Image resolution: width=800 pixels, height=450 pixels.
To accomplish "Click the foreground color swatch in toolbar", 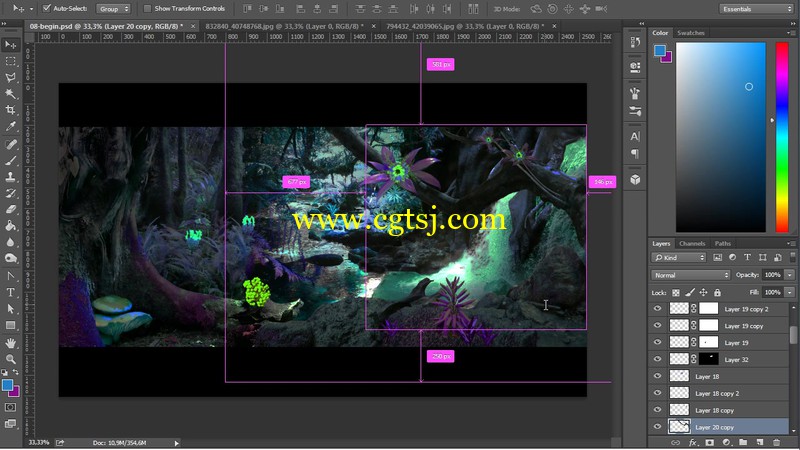I will pyautogui.click(x=7, y=386).
